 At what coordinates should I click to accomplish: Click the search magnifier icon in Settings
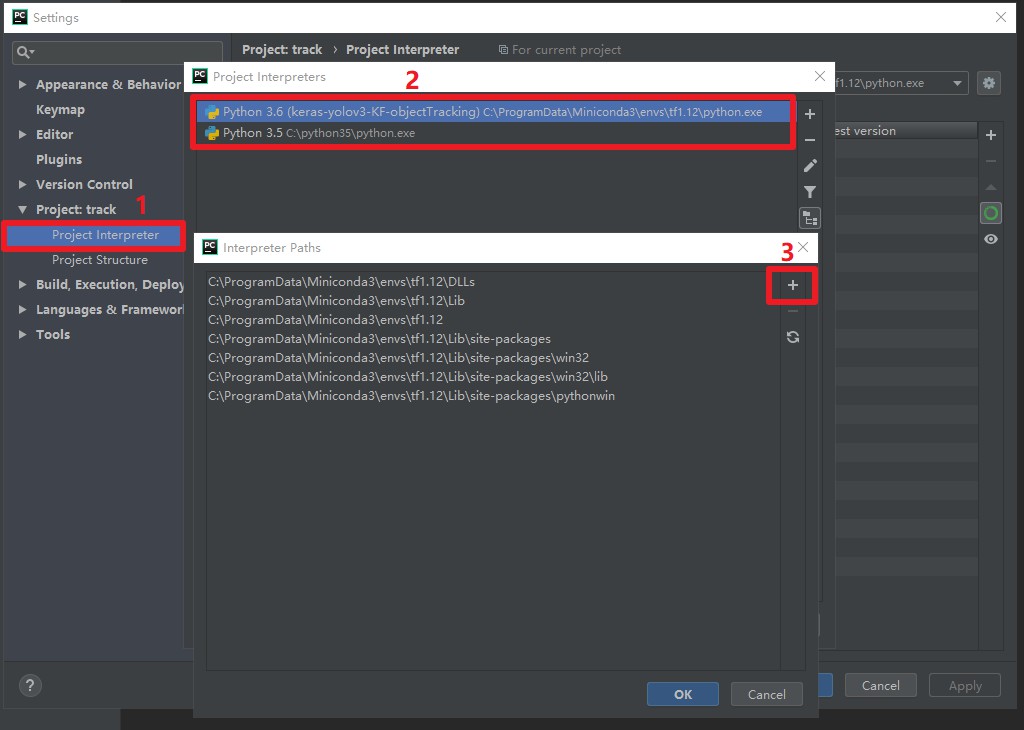pyautogui.click(x=25, y=52)
